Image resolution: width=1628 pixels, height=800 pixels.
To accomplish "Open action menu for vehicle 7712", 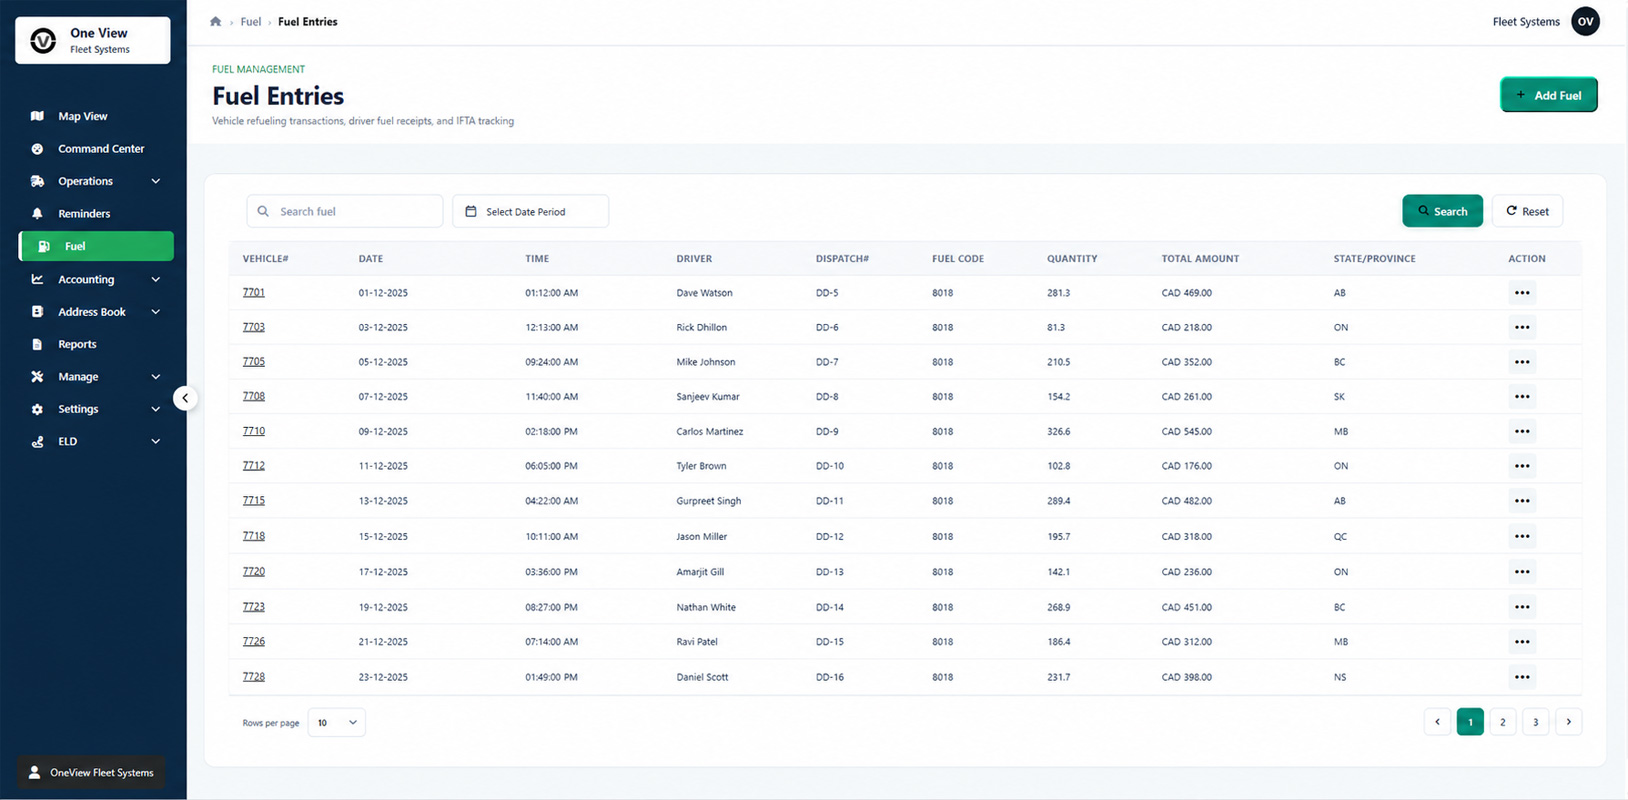I will (x=1522, y=466).
